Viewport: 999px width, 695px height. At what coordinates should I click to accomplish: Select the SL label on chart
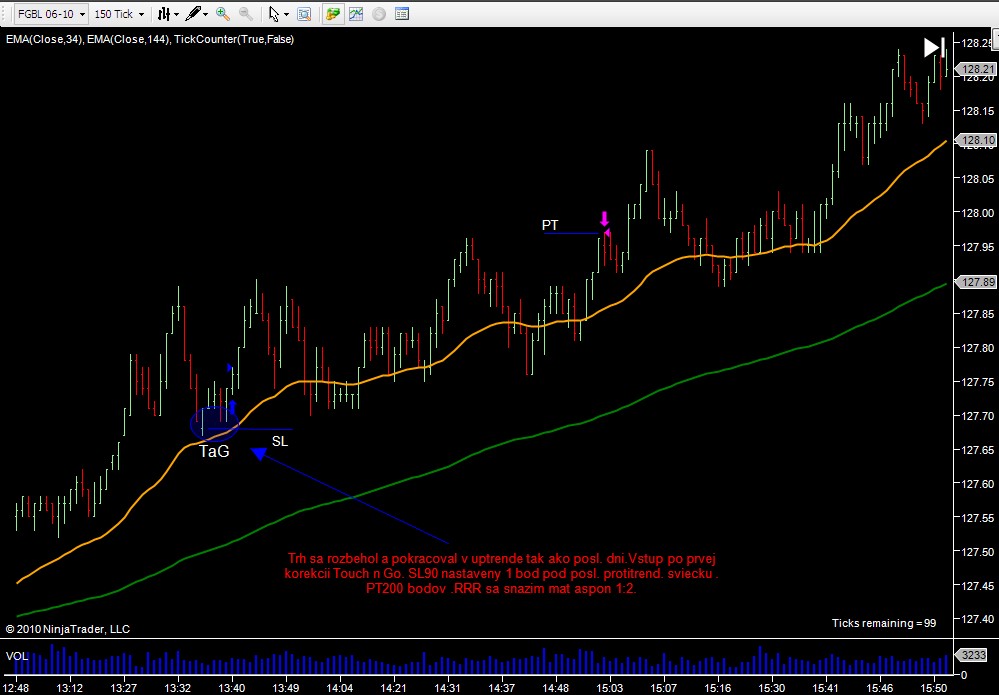coord(280,441)
